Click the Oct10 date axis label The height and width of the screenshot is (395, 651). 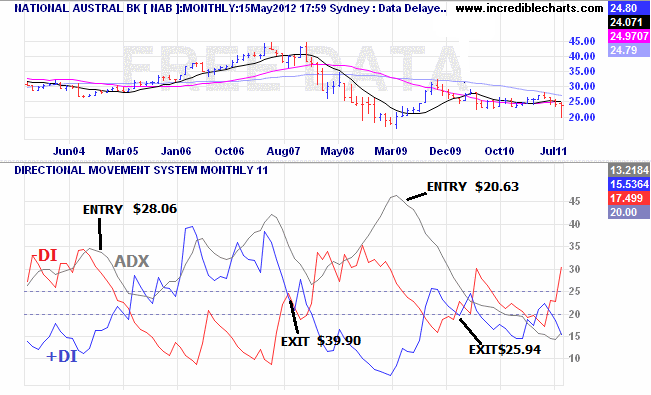click(x=499, y=151)
